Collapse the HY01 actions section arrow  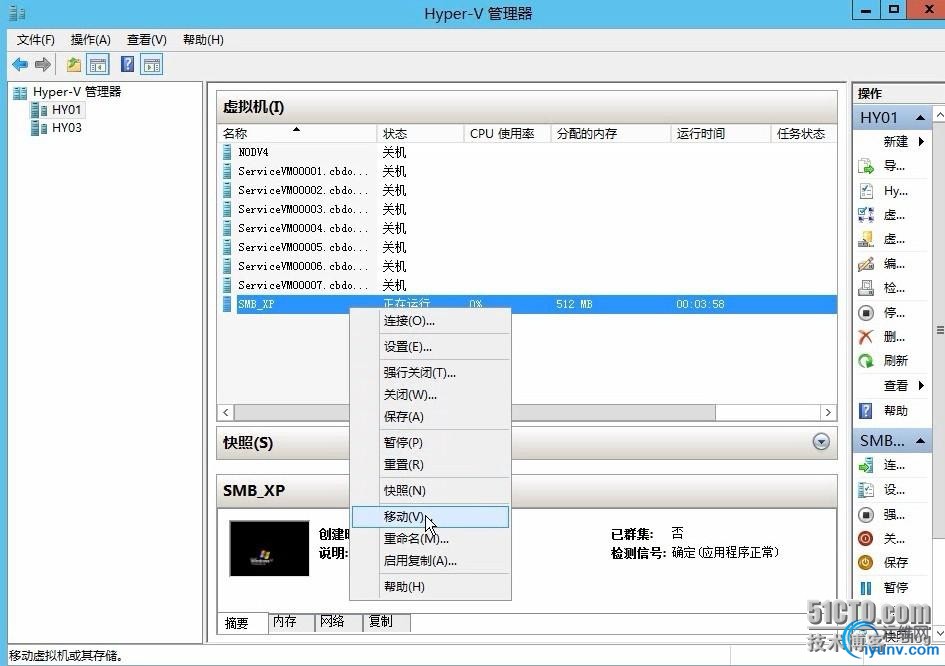(x=920, y=118)
